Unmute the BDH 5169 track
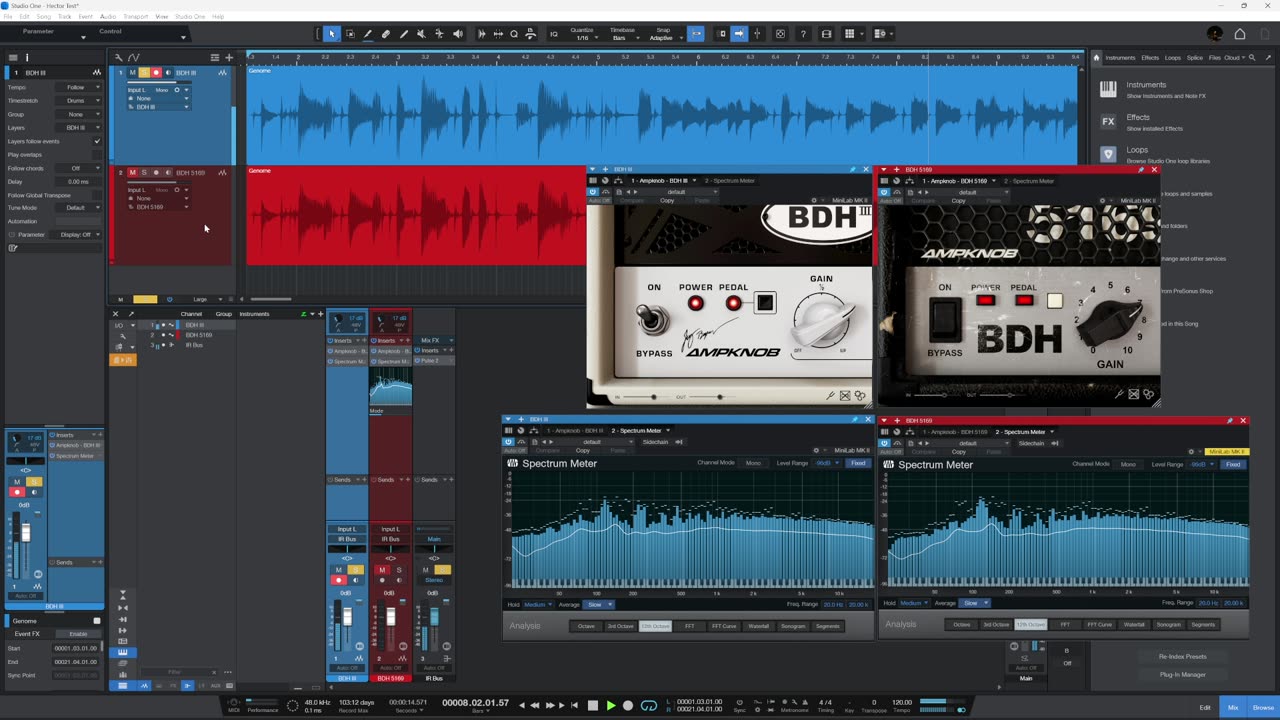This screenshot has width=1280, height=720. [132, 173]
